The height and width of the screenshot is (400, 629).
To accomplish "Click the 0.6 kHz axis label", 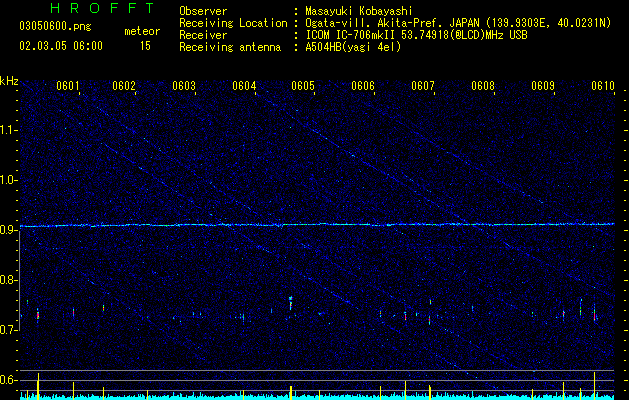I will [x=9, y=380].
